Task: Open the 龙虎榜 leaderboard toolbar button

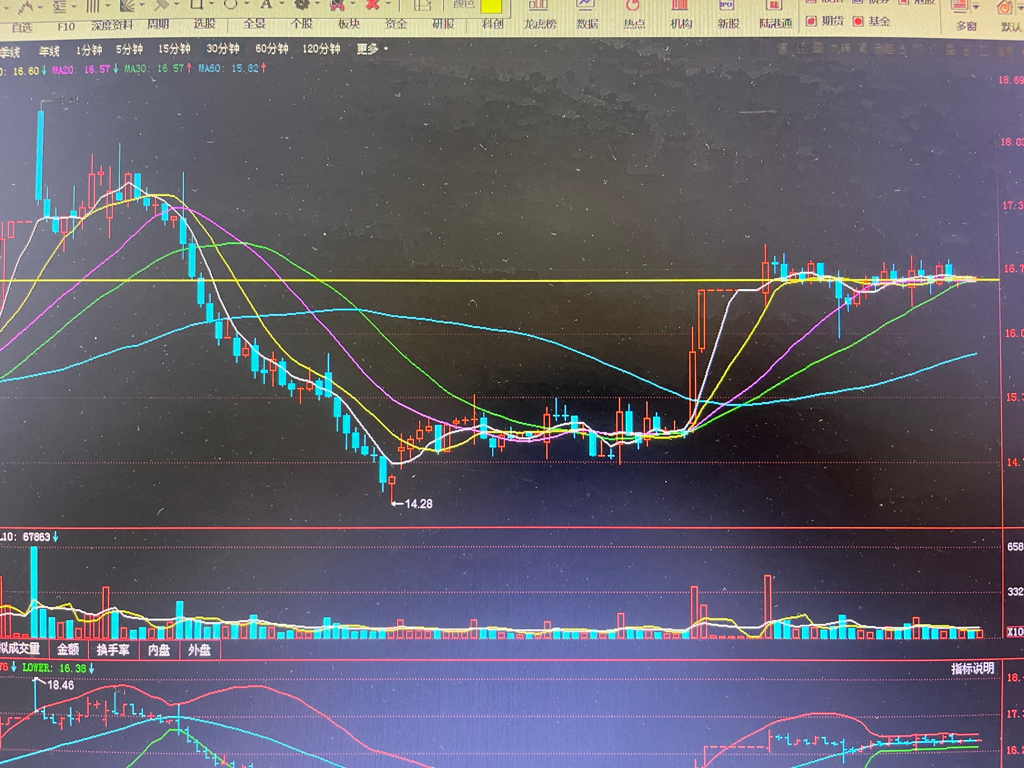Action: pyautogui.click(x=539, y=14)
